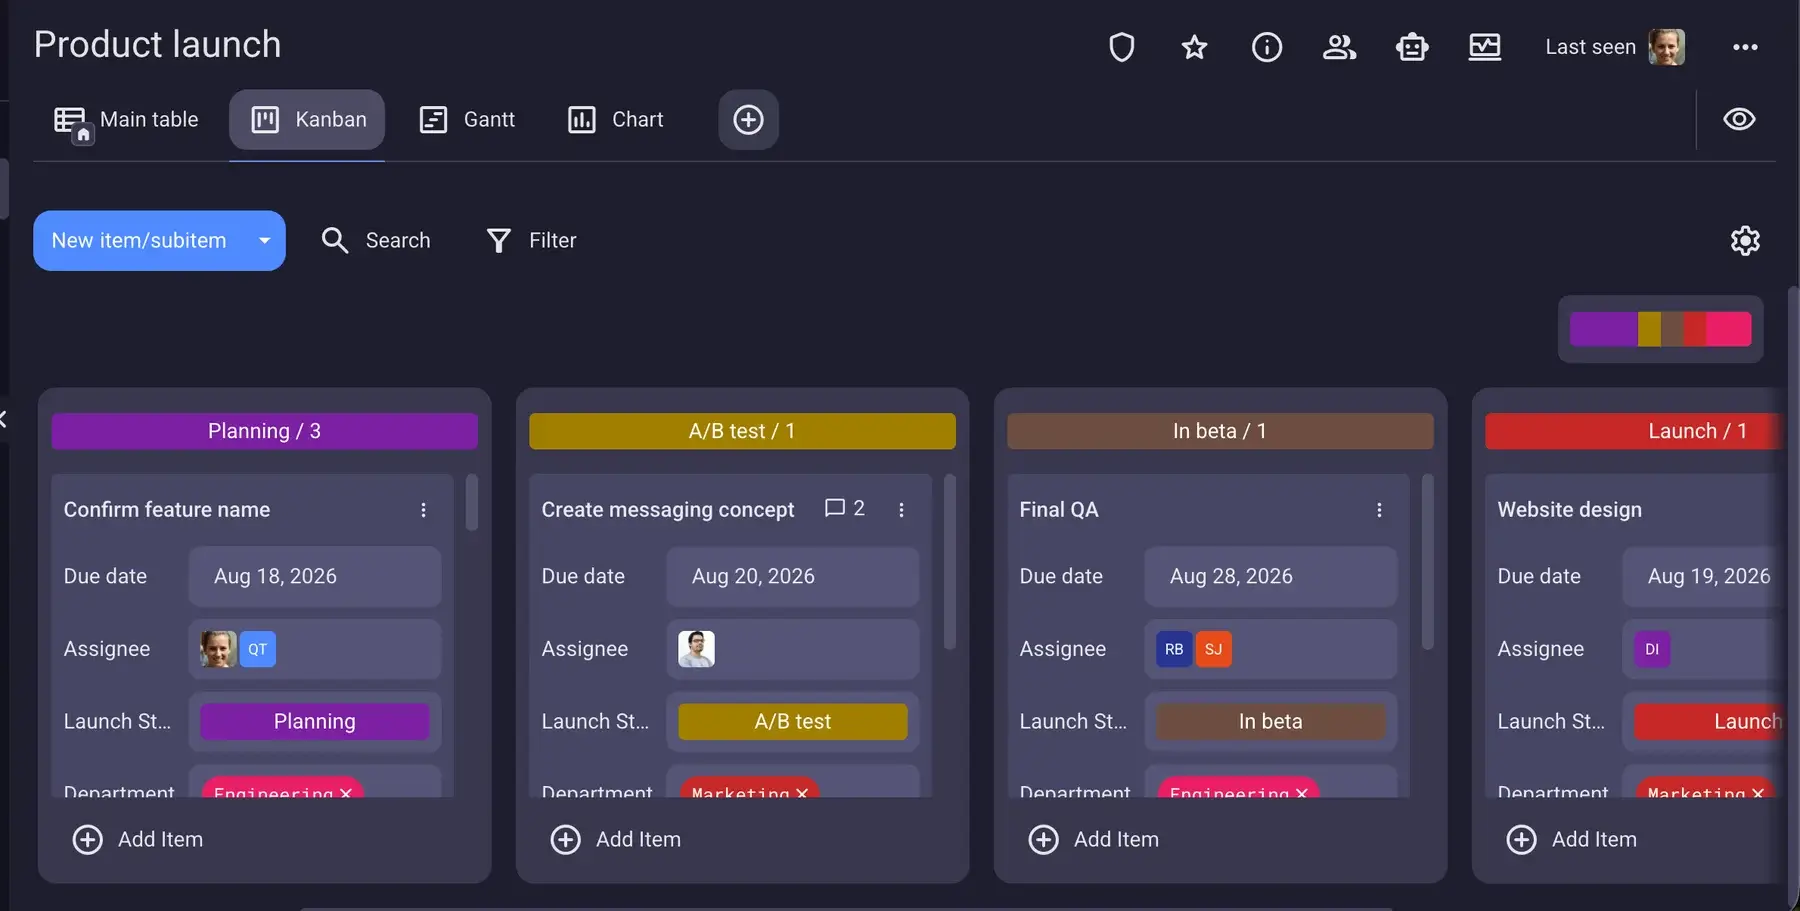Screen dimensions: 1800x911
Task: Open Website design card title
Action: pos(1570,510)
